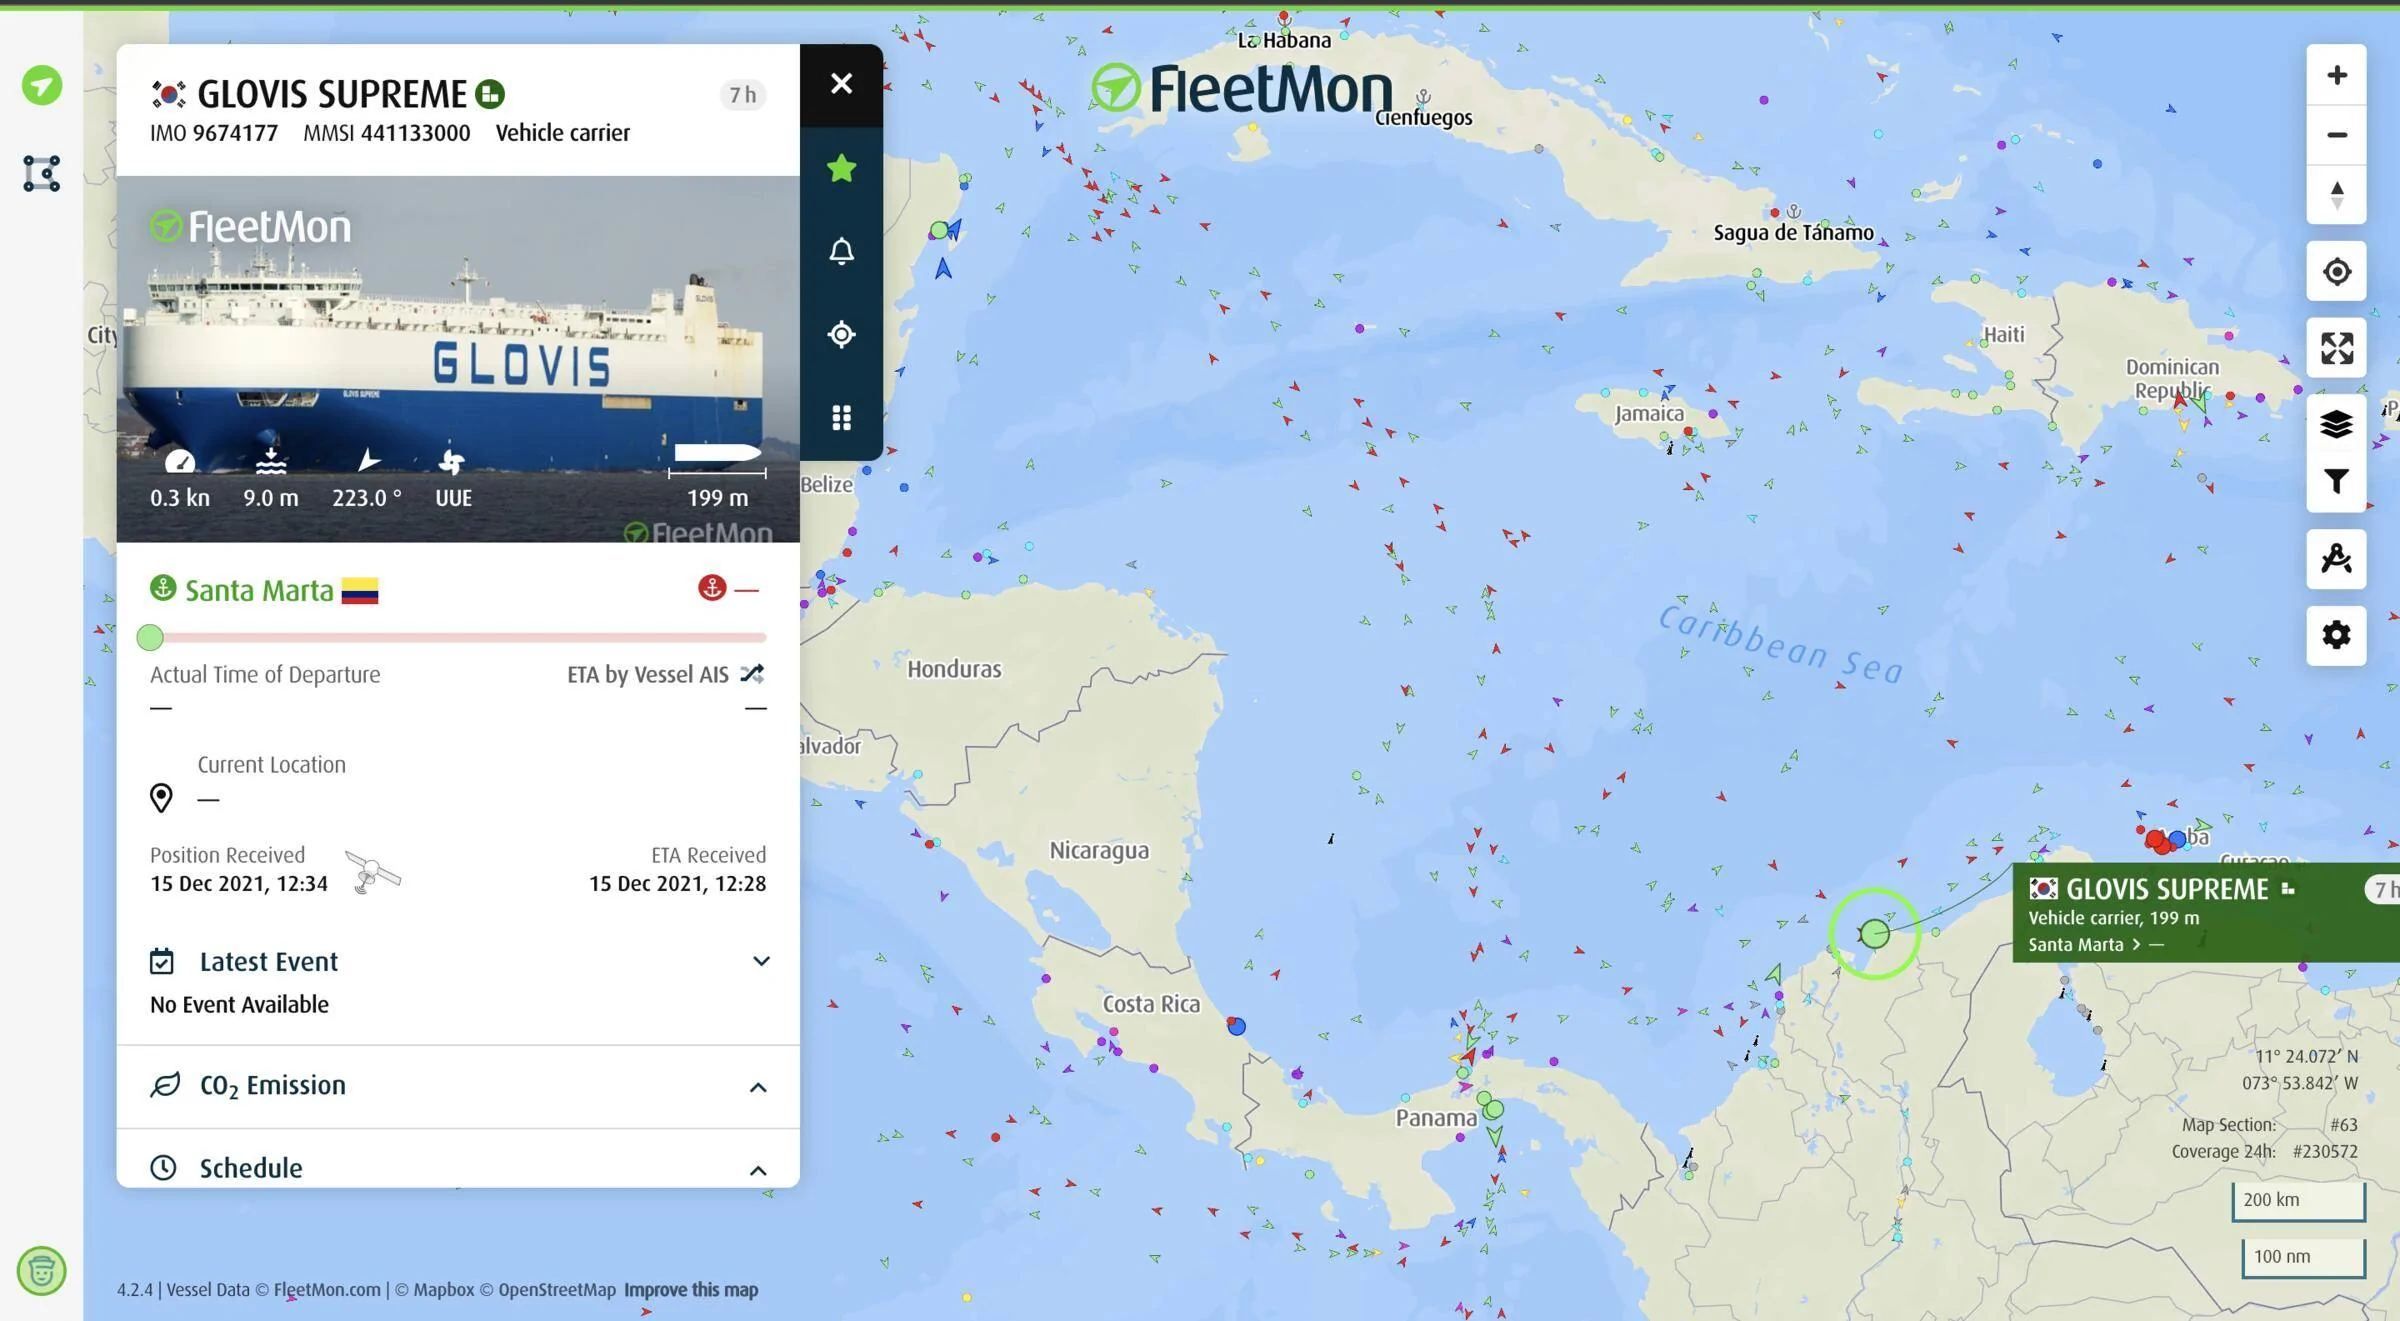Image resolution: width=2400 pixels, height=1321 pixels.
Task: Expand the Latest Event section
Action: tap(761, 961)
